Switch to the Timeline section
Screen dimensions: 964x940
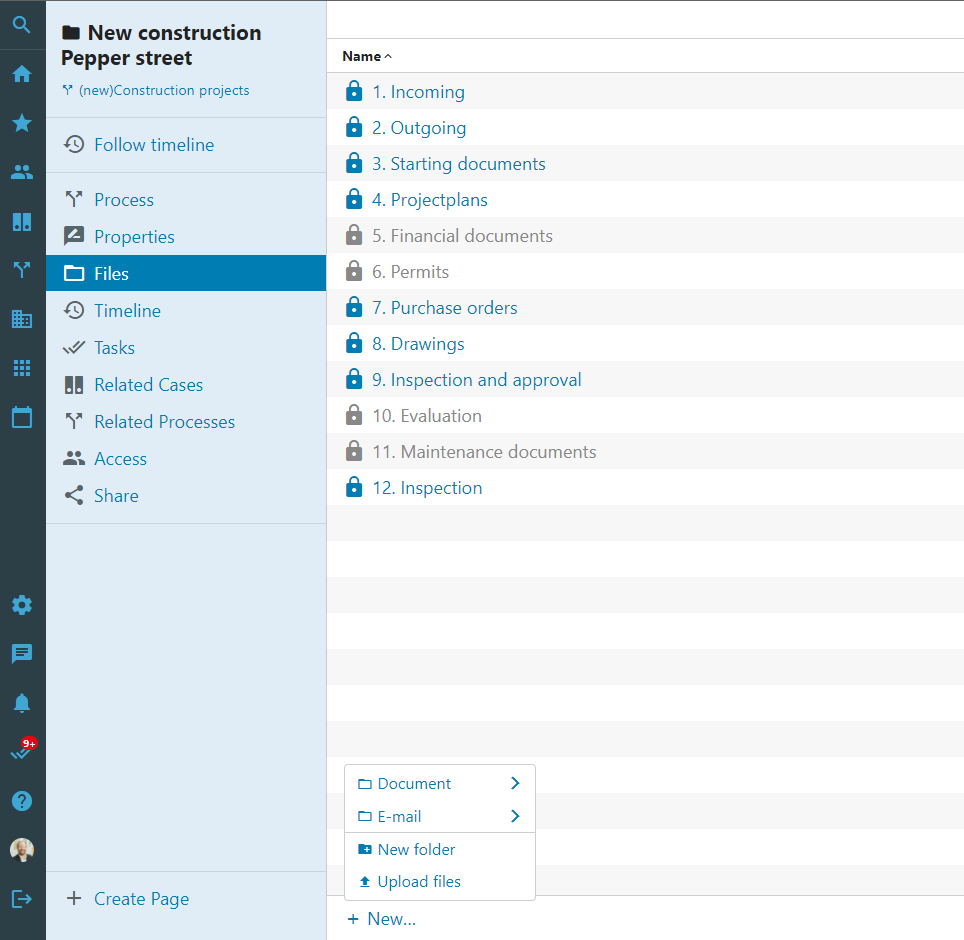tap(127, 311)
